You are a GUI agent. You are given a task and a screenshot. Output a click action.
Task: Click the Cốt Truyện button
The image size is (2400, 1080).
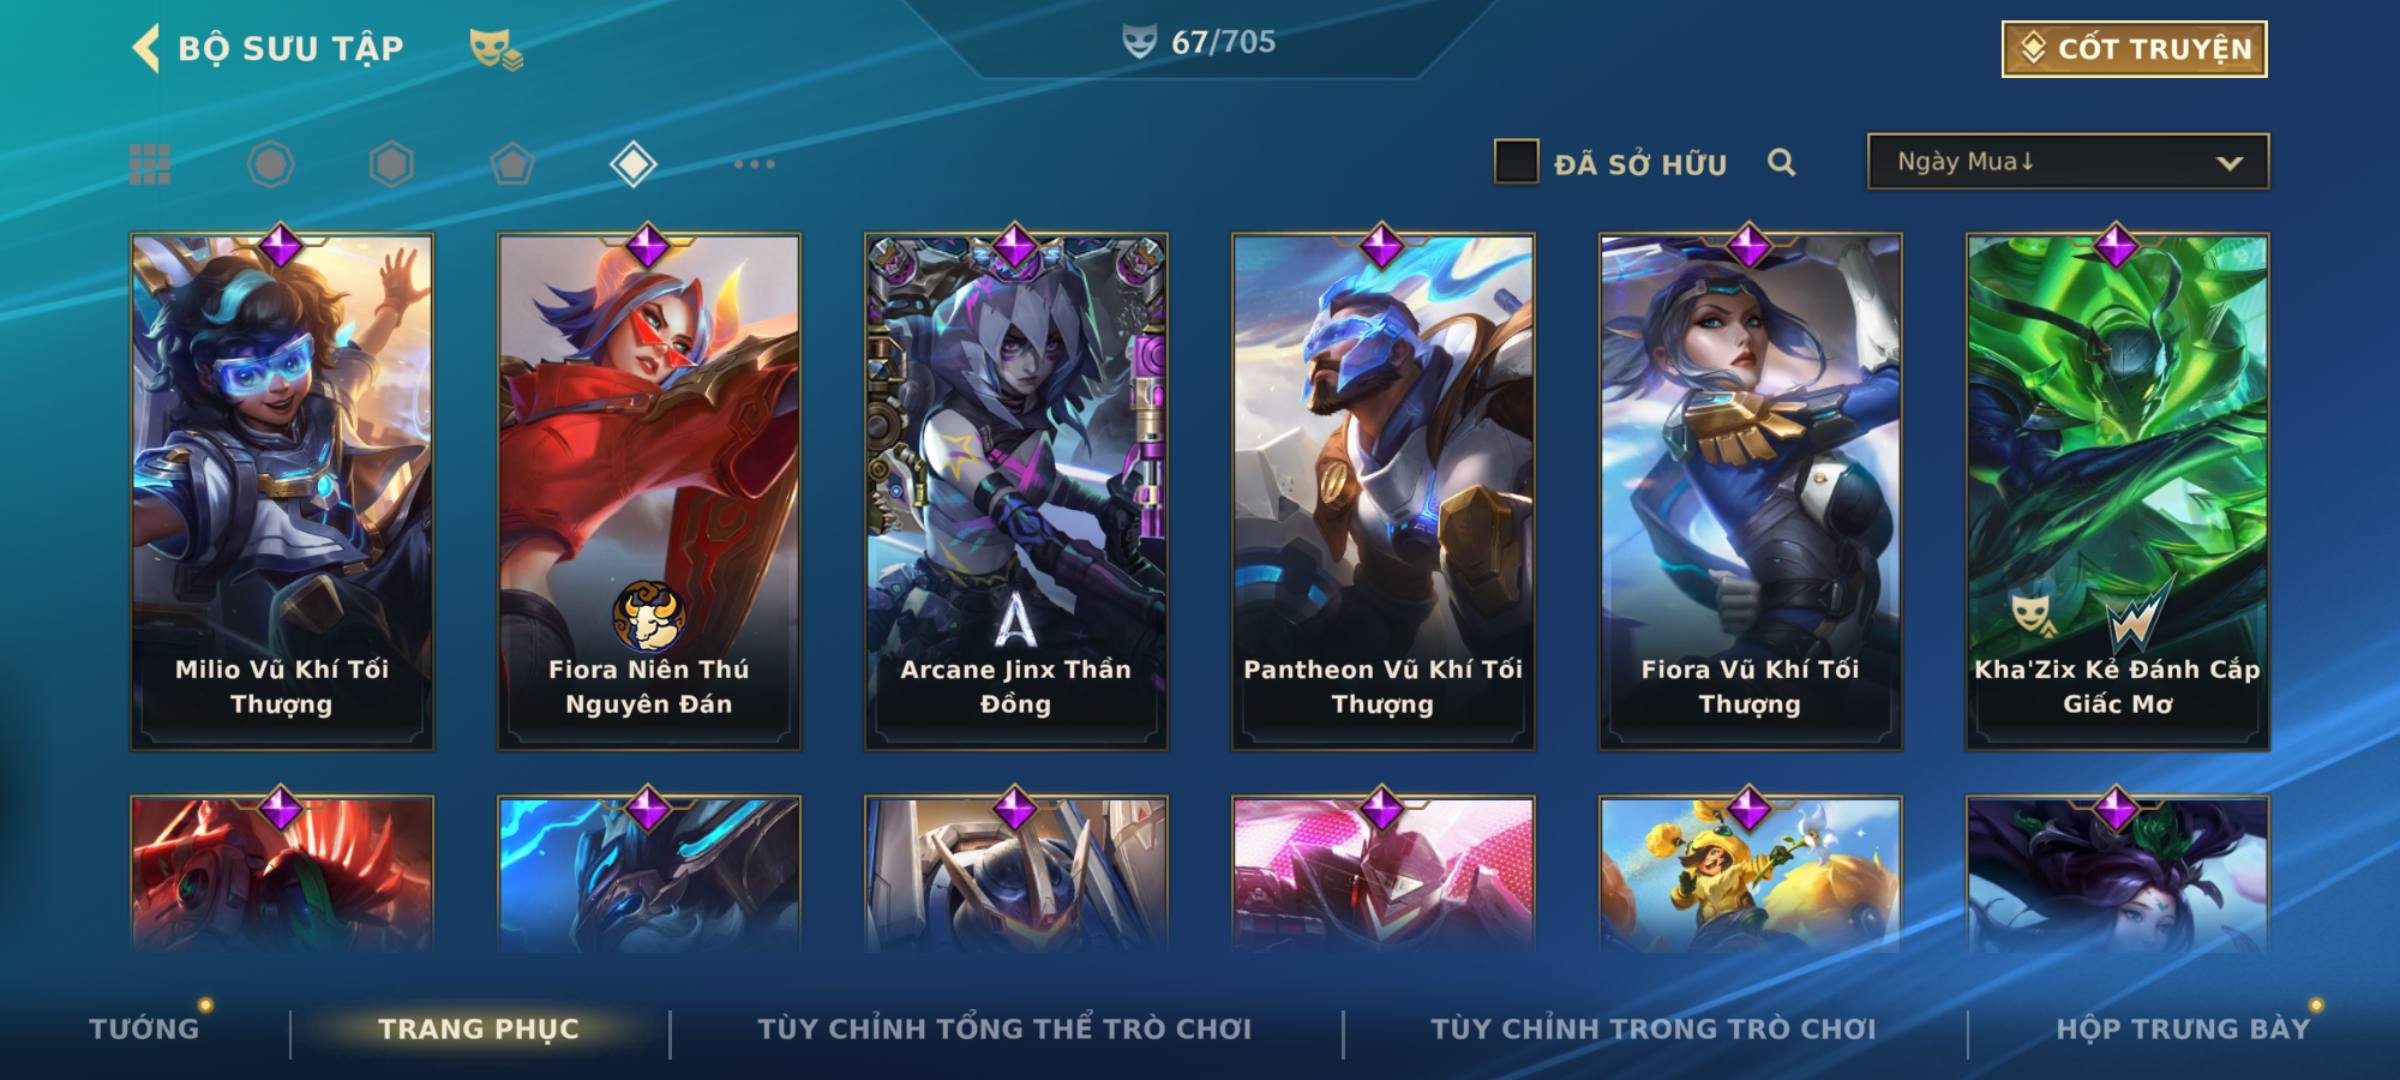tap(2134, 48)
